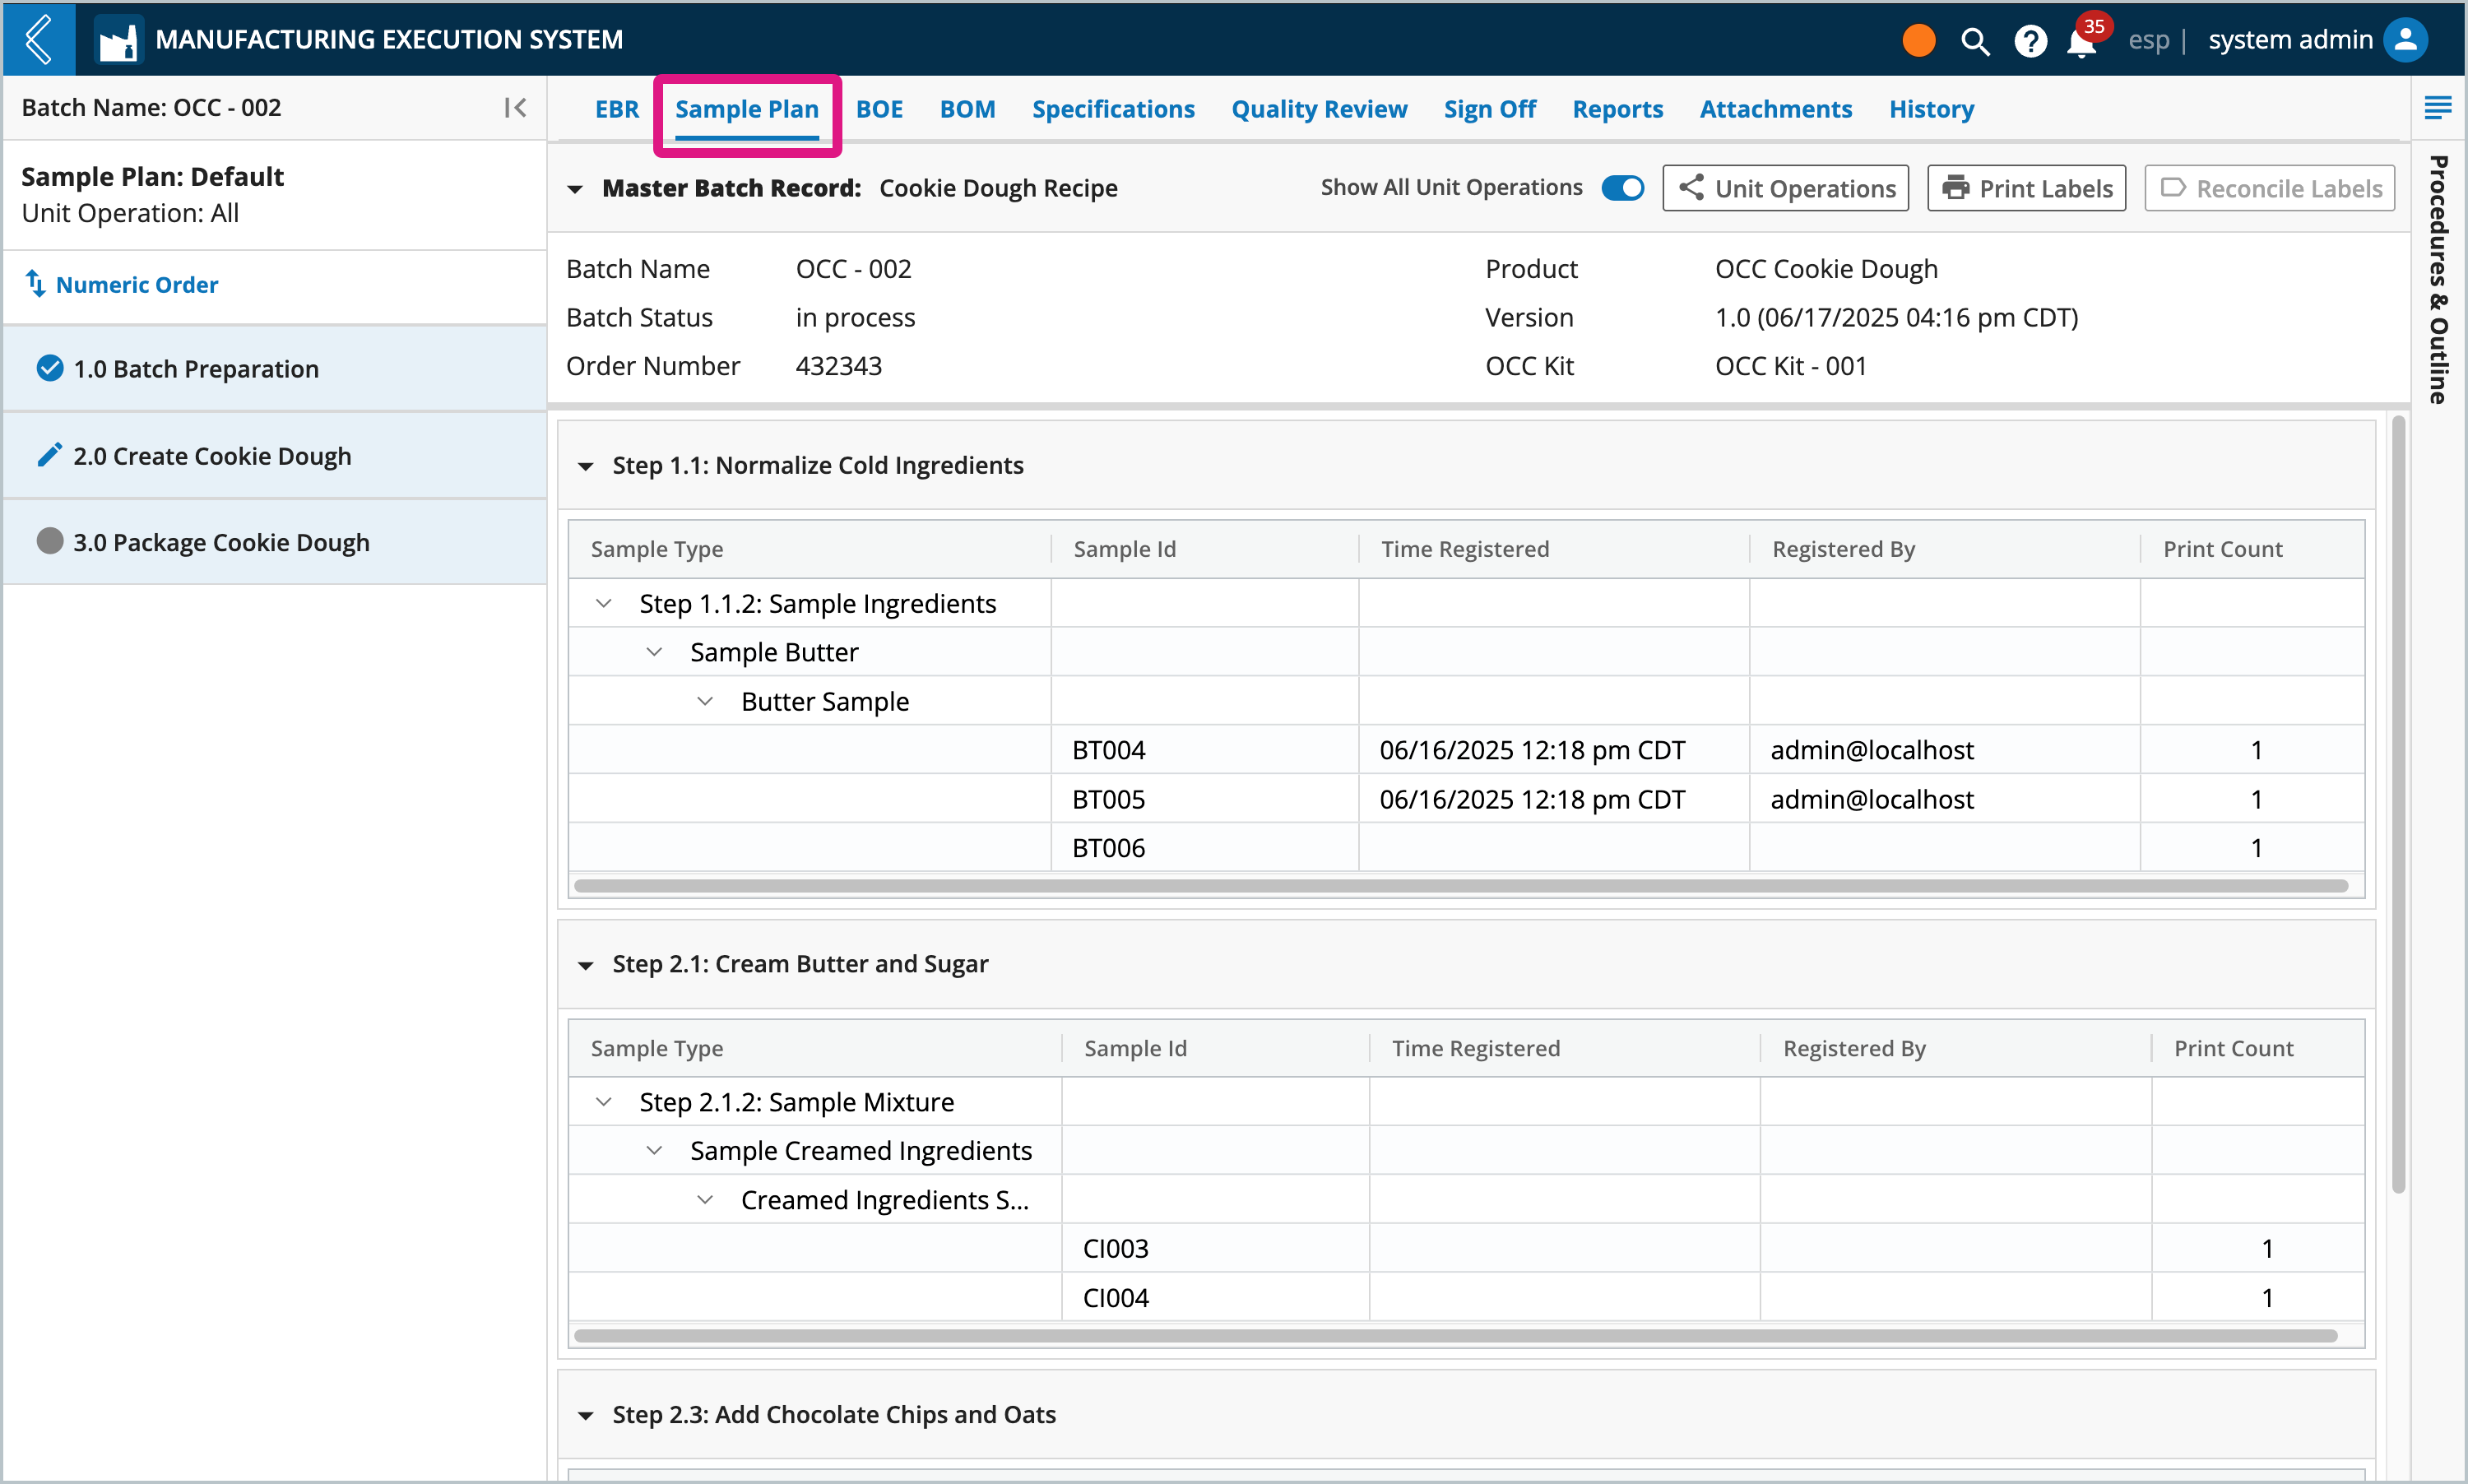Collapse Step 2.3 Add Chocolate Chips and Oats
This screenshot has height=1484, width=2468.
586,1415
